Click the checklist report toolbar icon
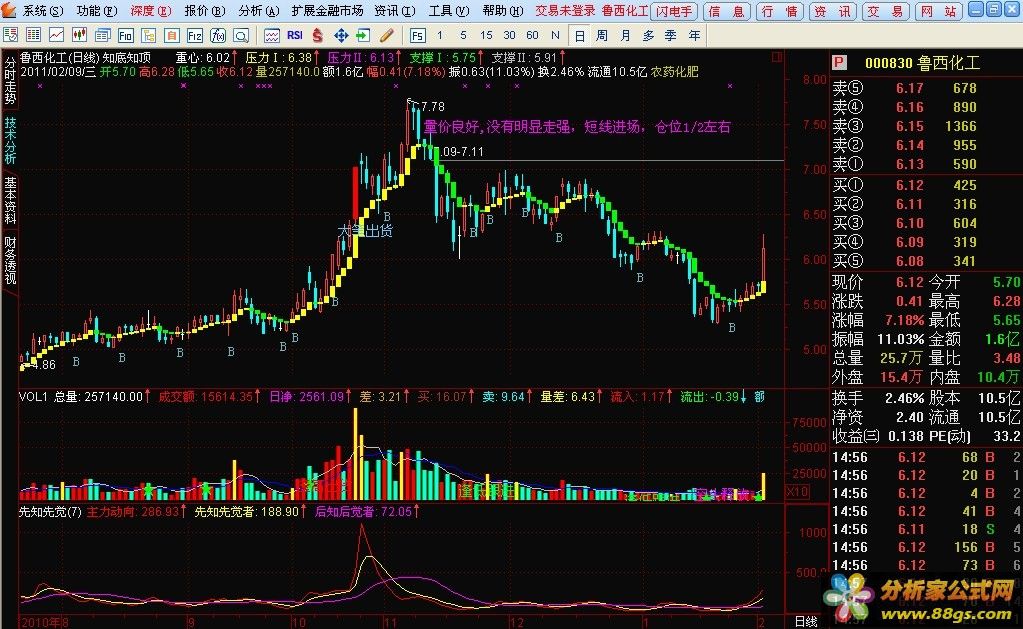Viewport: 1023px width, 629px height. pos(10,35)
